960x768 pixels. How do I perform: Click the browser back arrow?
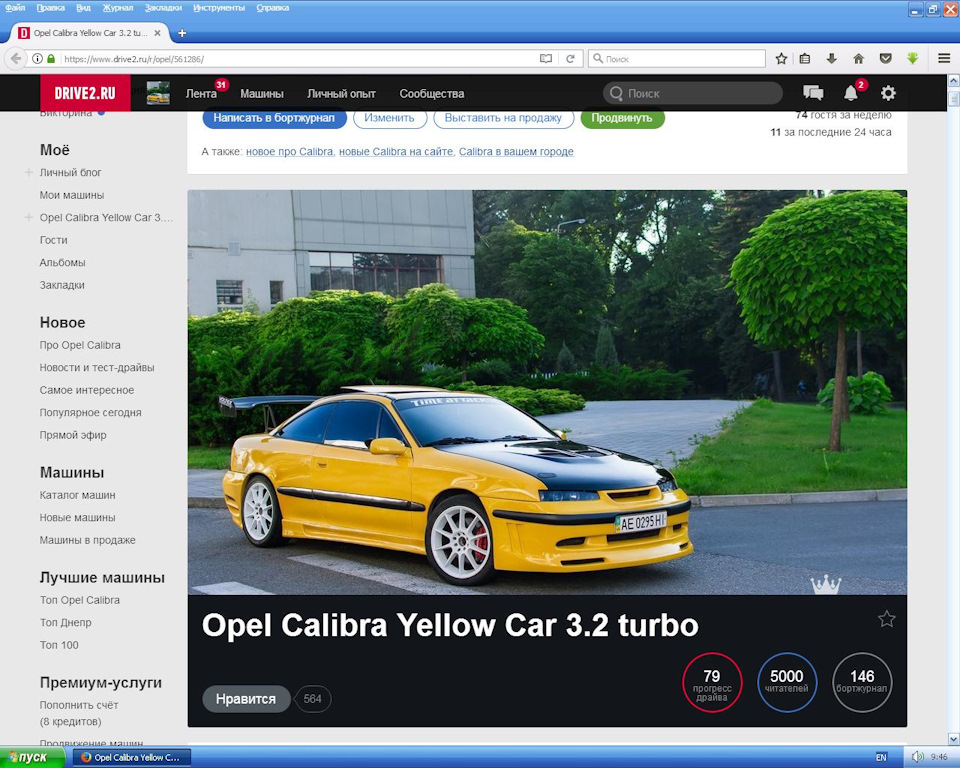(x=16, y=59)
